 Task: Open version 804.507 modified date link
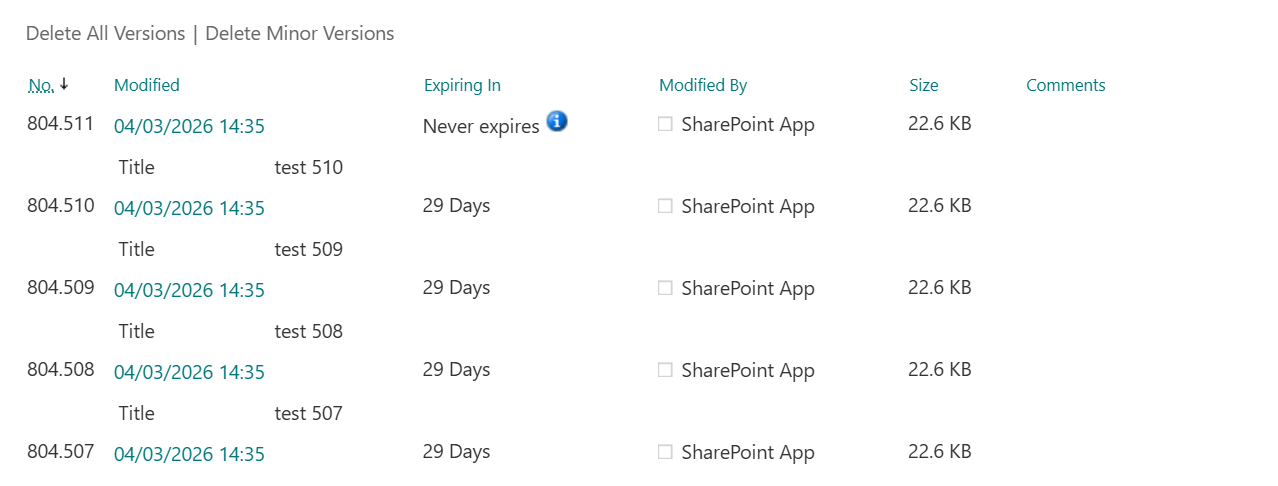pos(189,455)
